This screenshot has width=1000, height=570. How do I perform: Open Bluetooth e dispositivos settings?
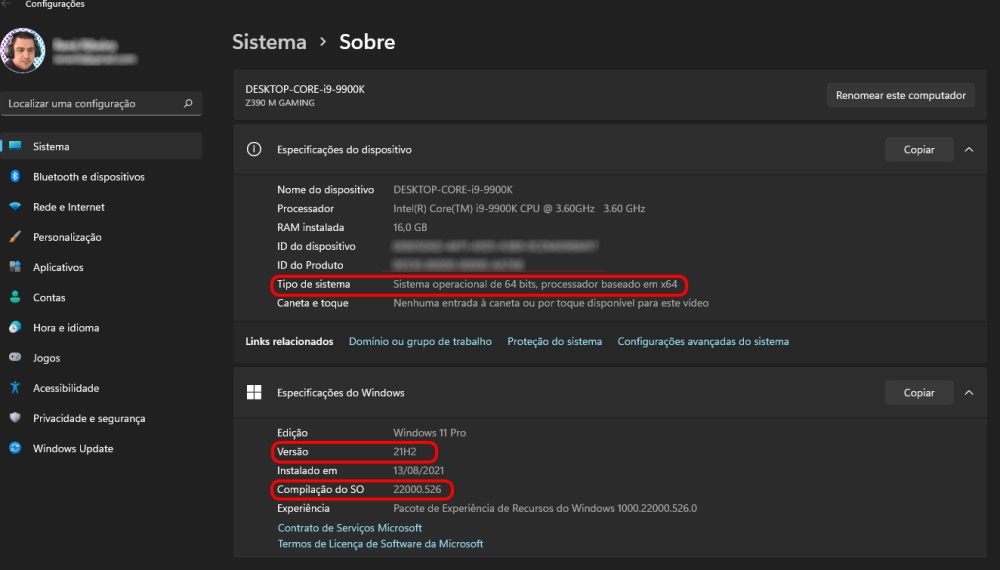(101, 177)
